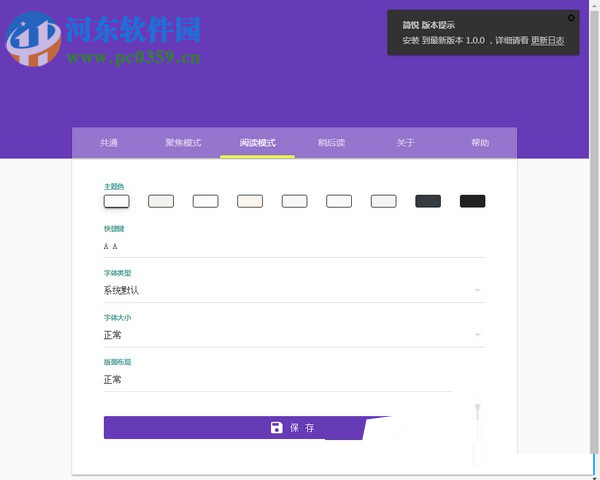Open the 帮助 tab

pyautogui.click(x=480, y=143)
